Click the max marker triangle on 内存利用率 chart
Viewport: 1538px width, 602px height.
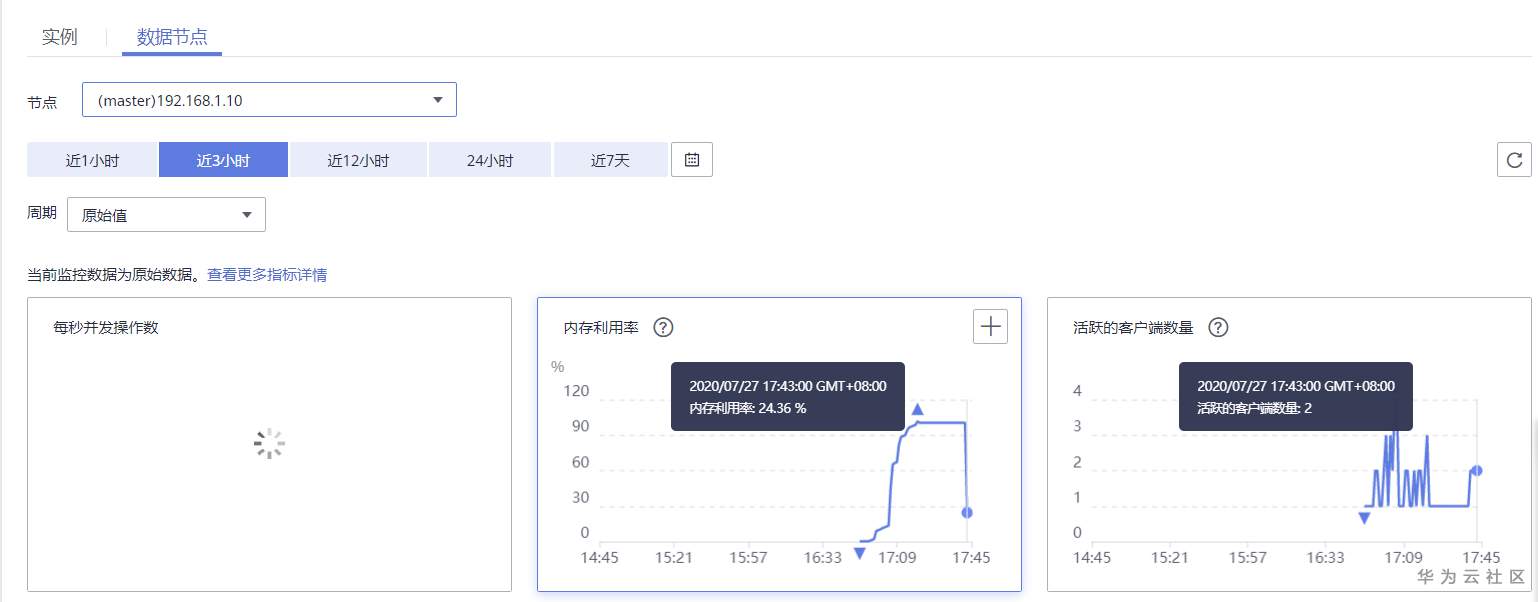(x=917, y=409)
